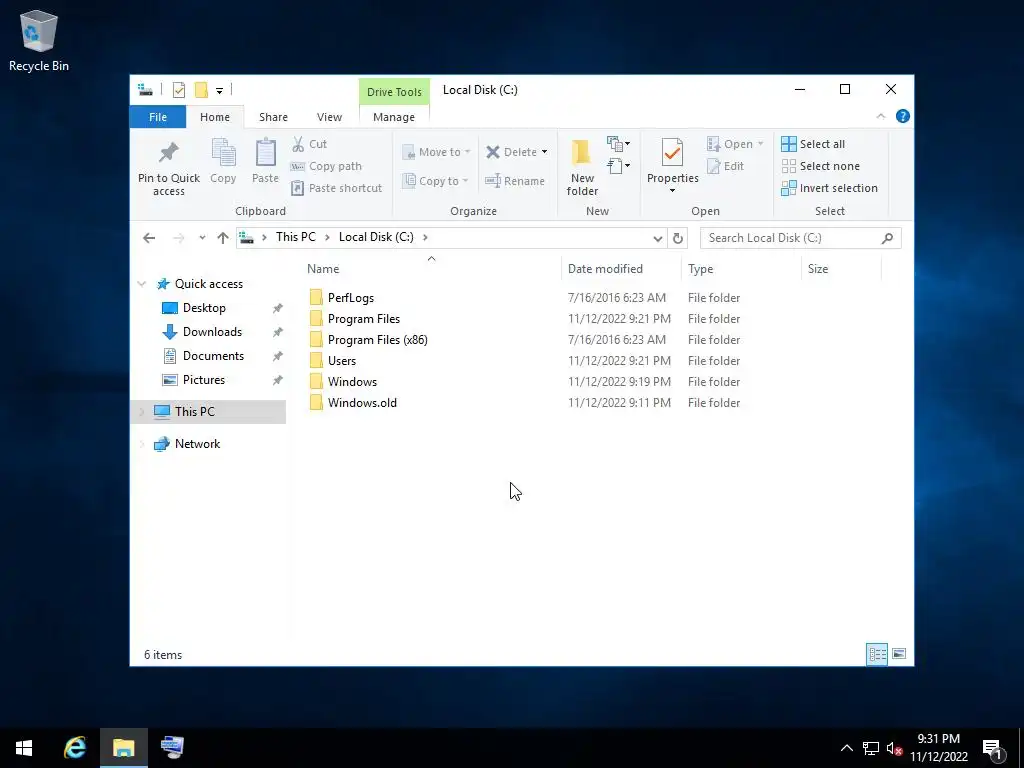Switch to the Share tab

273,117
